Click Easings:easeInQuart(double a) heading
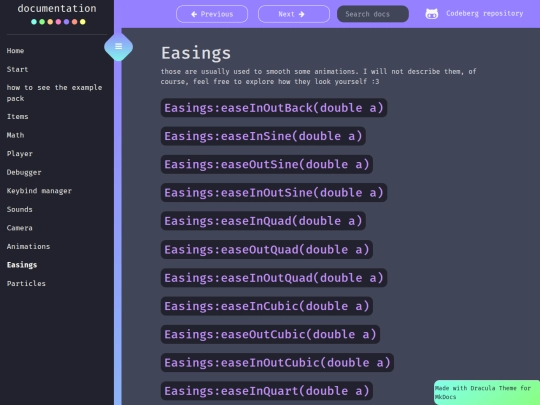Screen dimensions: 540x405 point(267,391)
